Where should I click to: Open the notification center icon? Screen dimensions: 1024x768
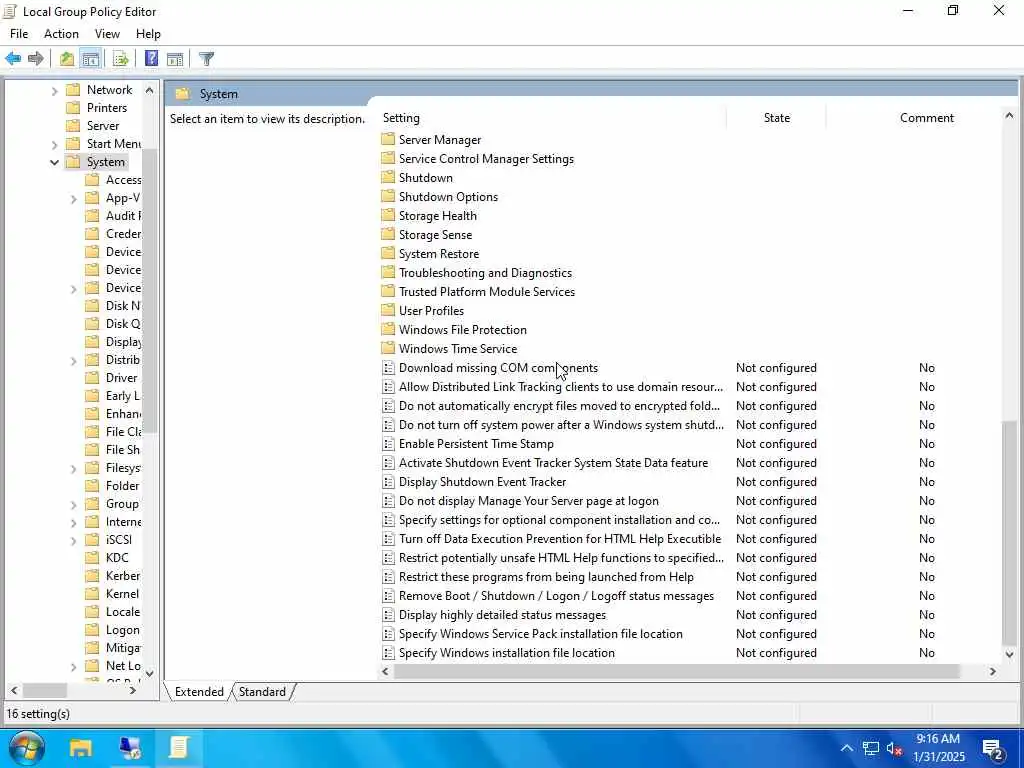(993, 750)
